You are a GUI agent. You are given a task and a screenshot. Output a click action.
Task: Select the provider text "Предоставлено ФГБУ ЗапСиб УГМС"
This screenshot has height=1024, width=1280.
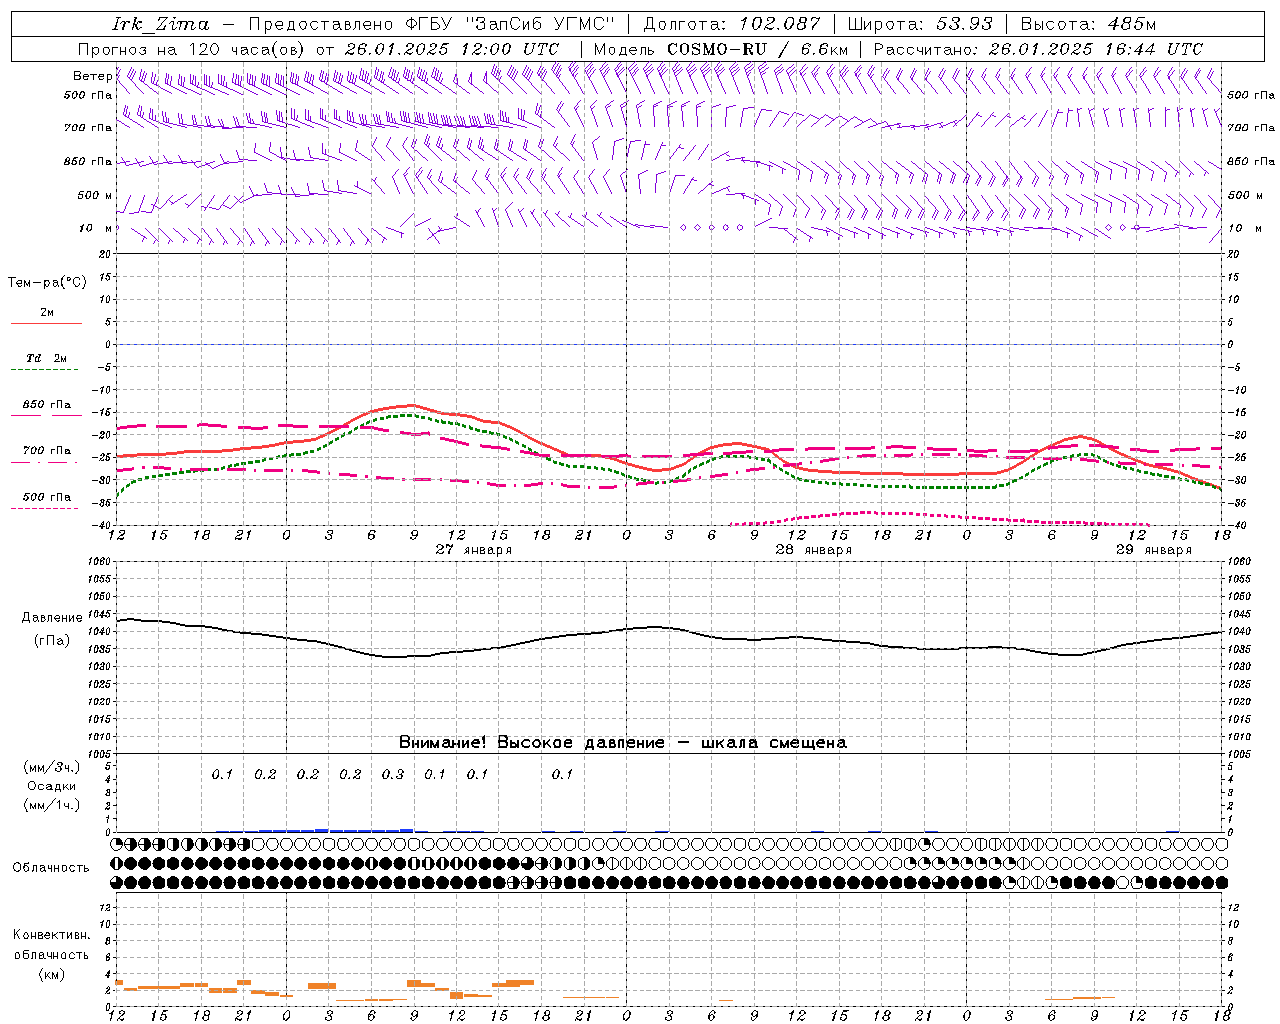431,24
